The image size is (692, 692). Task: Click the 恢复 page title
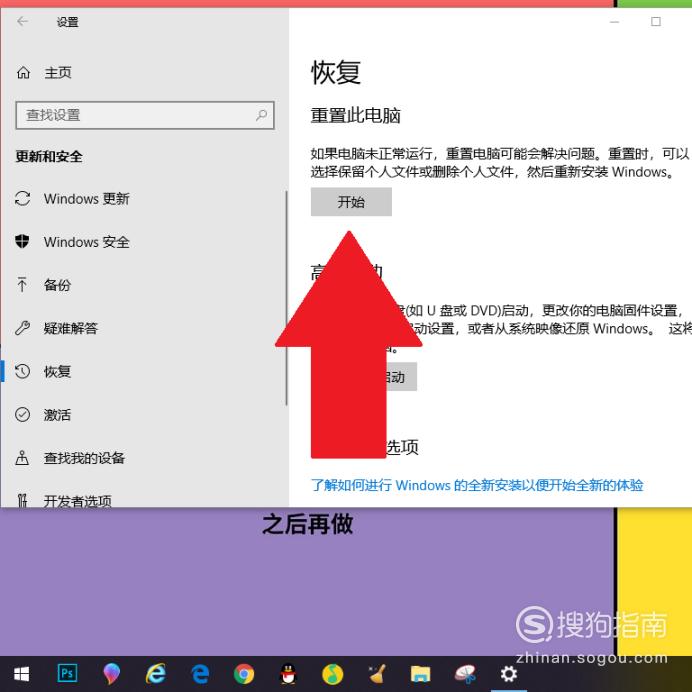[336, 72]
